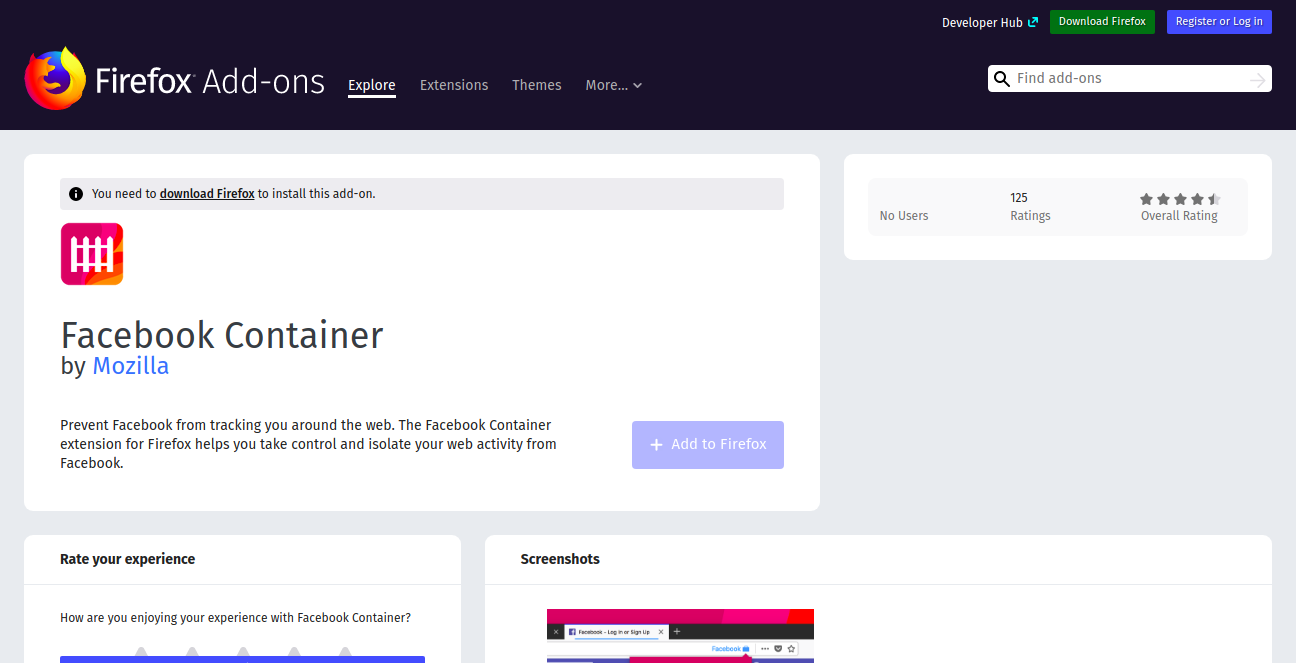Open the Mozilla author link

(x=131, y=366)
